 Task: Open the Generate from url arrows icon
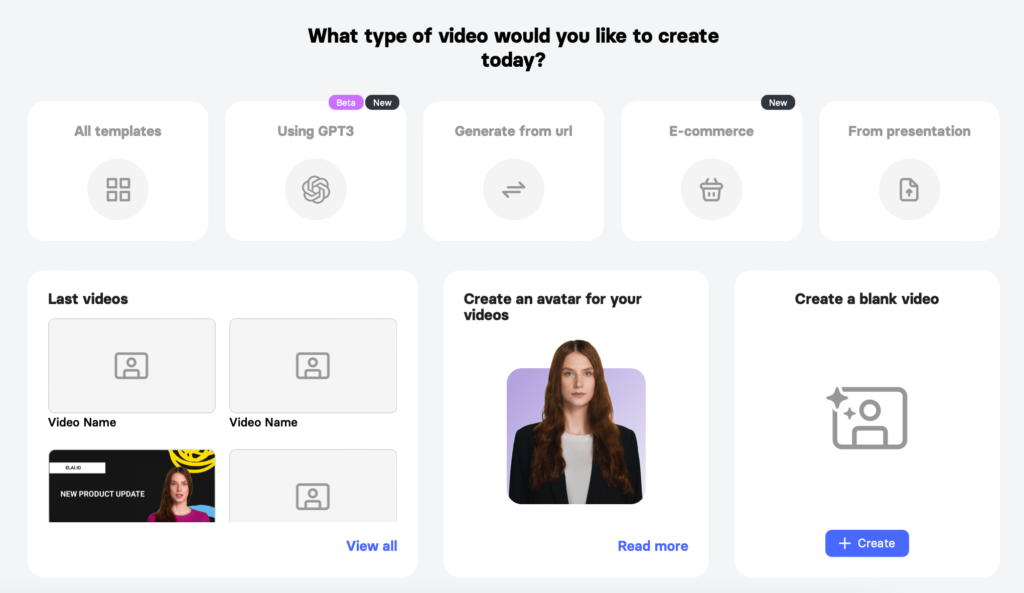click(x=513, y=189)
